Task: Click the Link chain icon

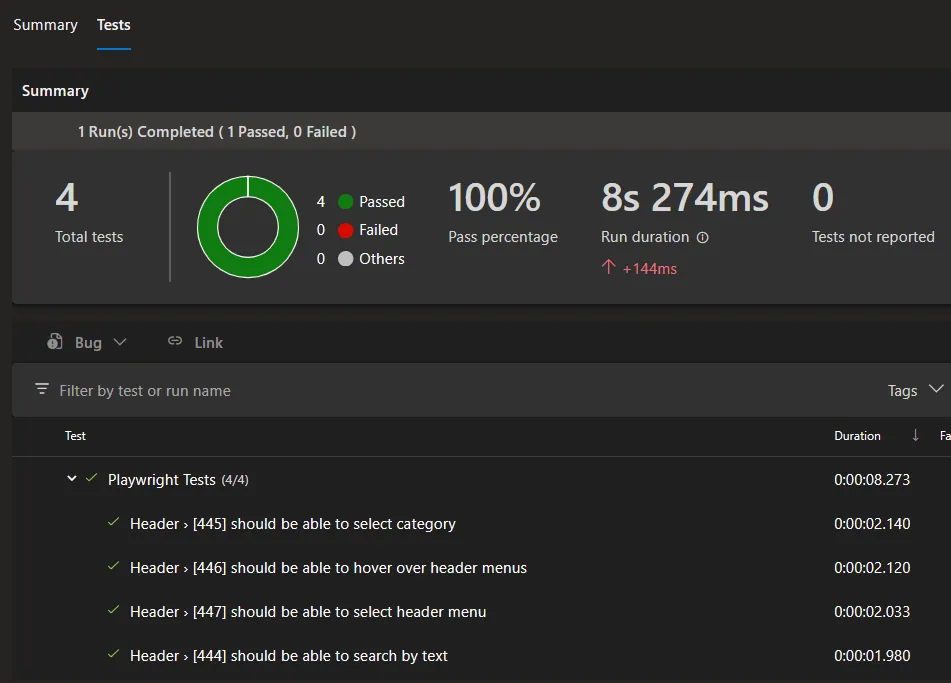Action: click(175, 341)
